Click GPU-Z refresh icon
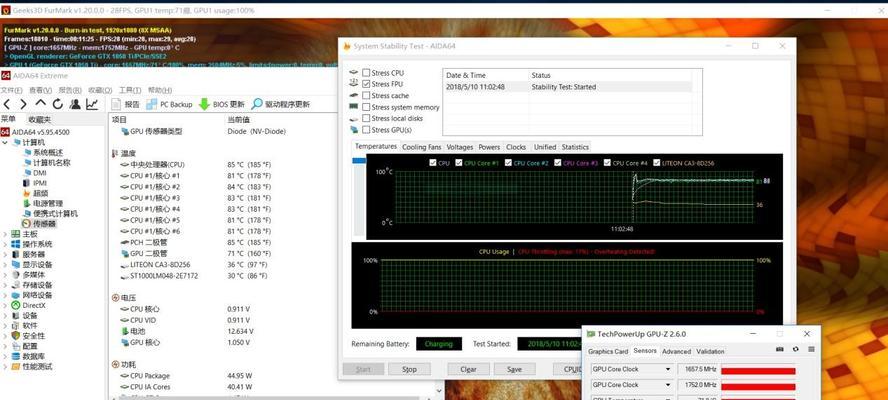888x400 pixels. click(796, 349)
